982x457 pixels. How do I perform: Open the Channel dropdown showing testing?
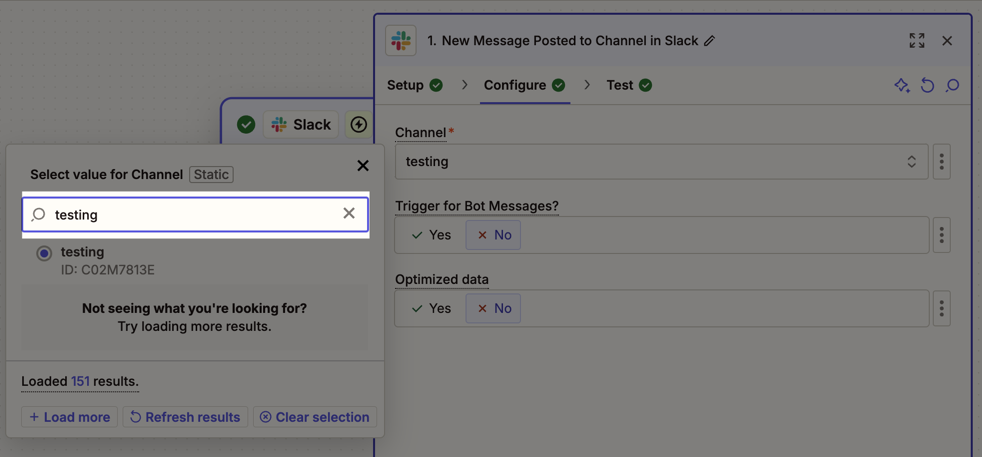pos(661,162)
